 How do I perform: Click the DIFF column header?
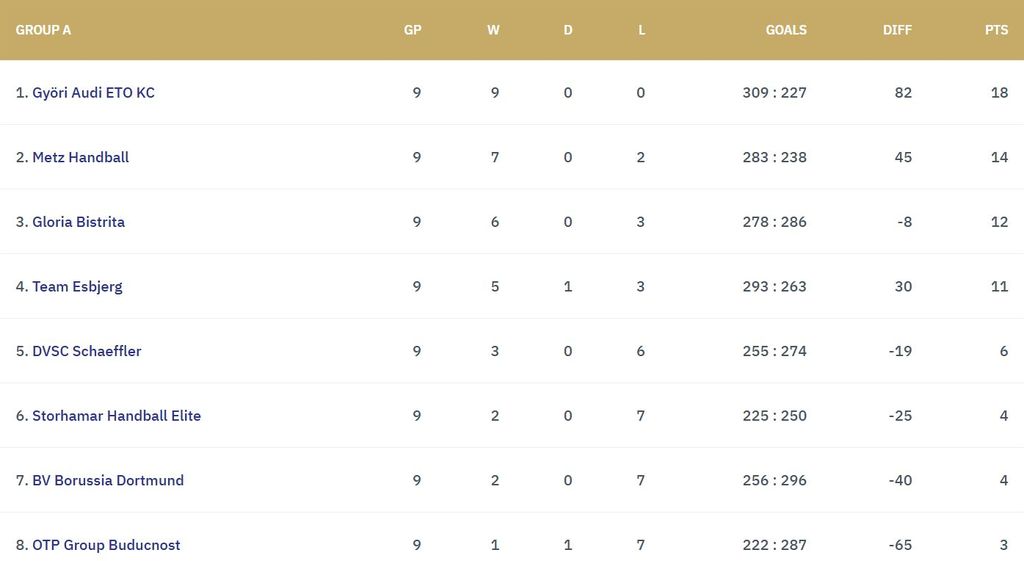pos(897,30)
